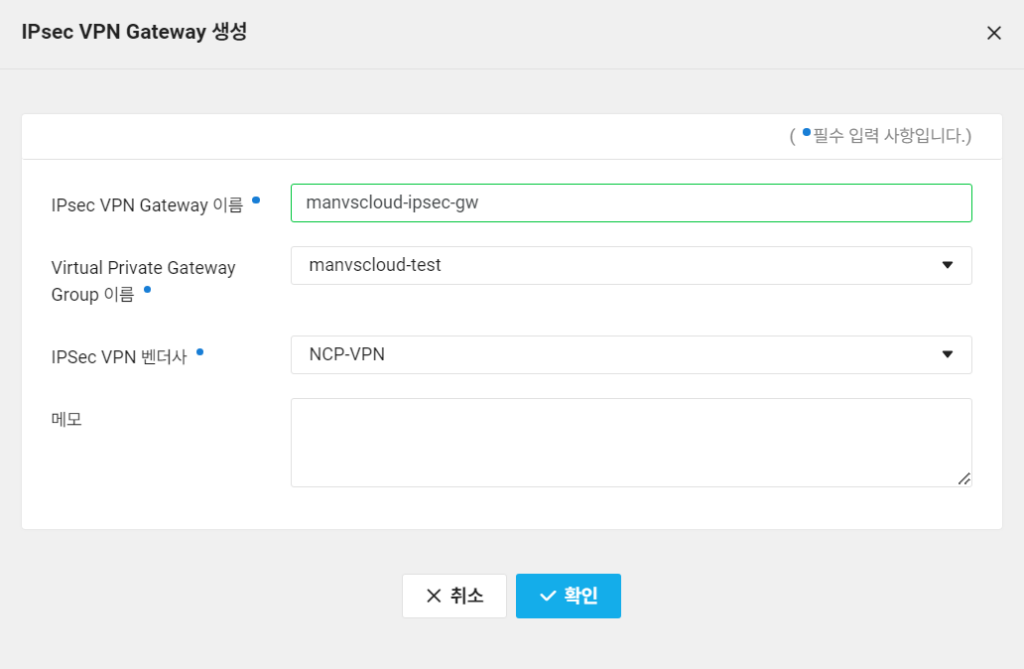
Task: Open the IPSec VPN 벤더사 vendor dropdown
Action: tap(630, 354)
